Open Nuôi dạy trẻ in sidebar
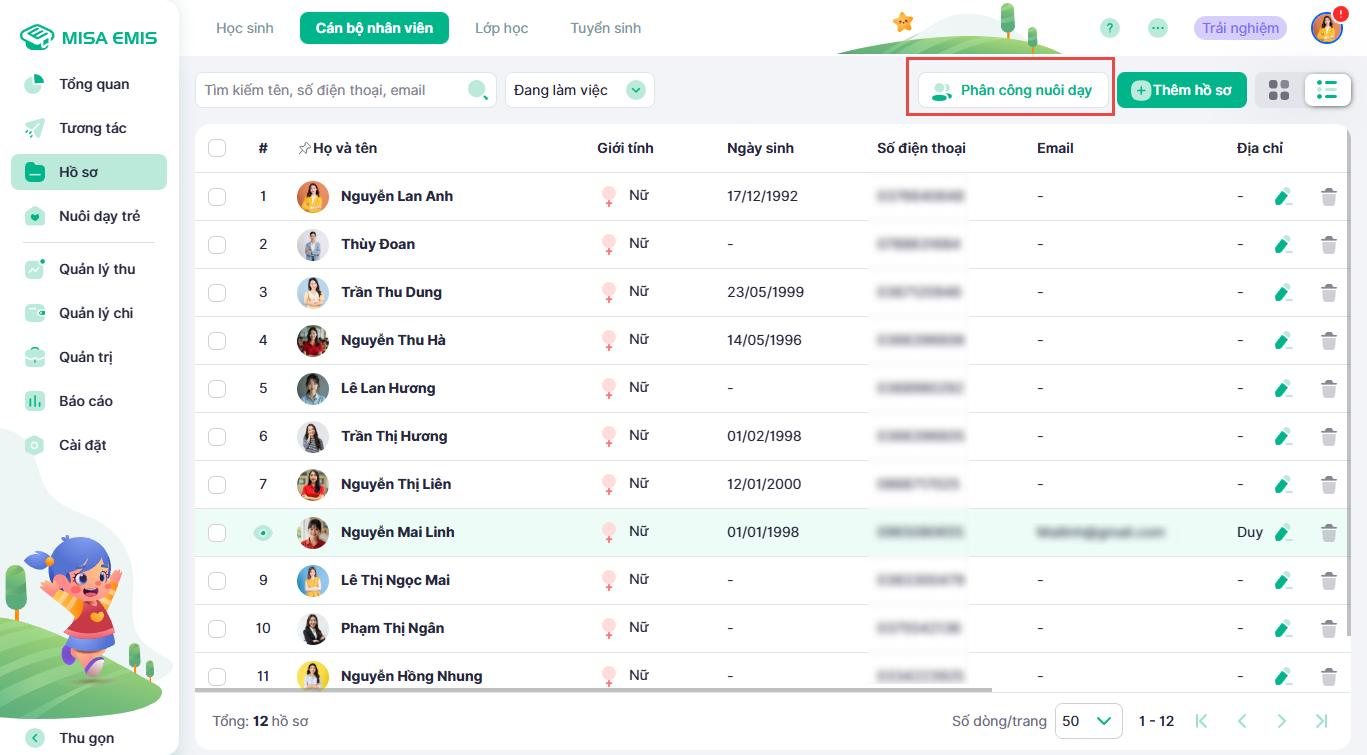Image resolution: width=1367 pixels, height=755 pixels. point(99,216)
